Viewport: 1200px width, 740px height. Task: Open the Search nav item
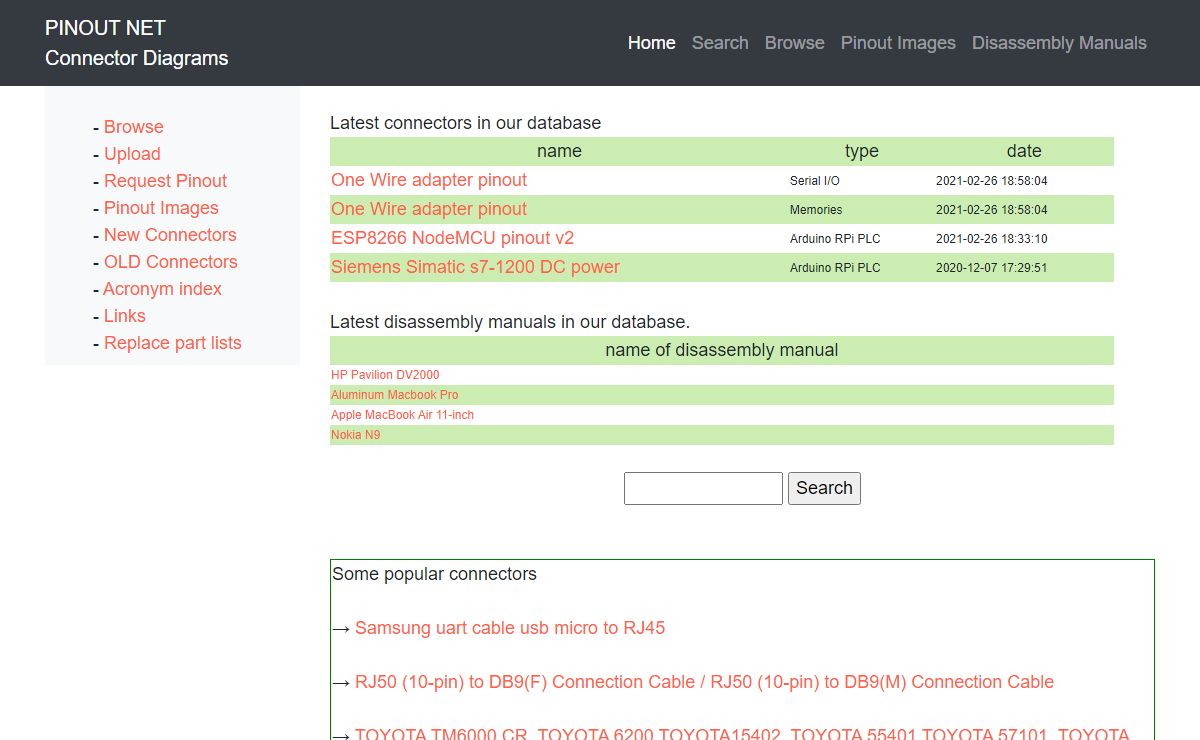click(720, 43)
